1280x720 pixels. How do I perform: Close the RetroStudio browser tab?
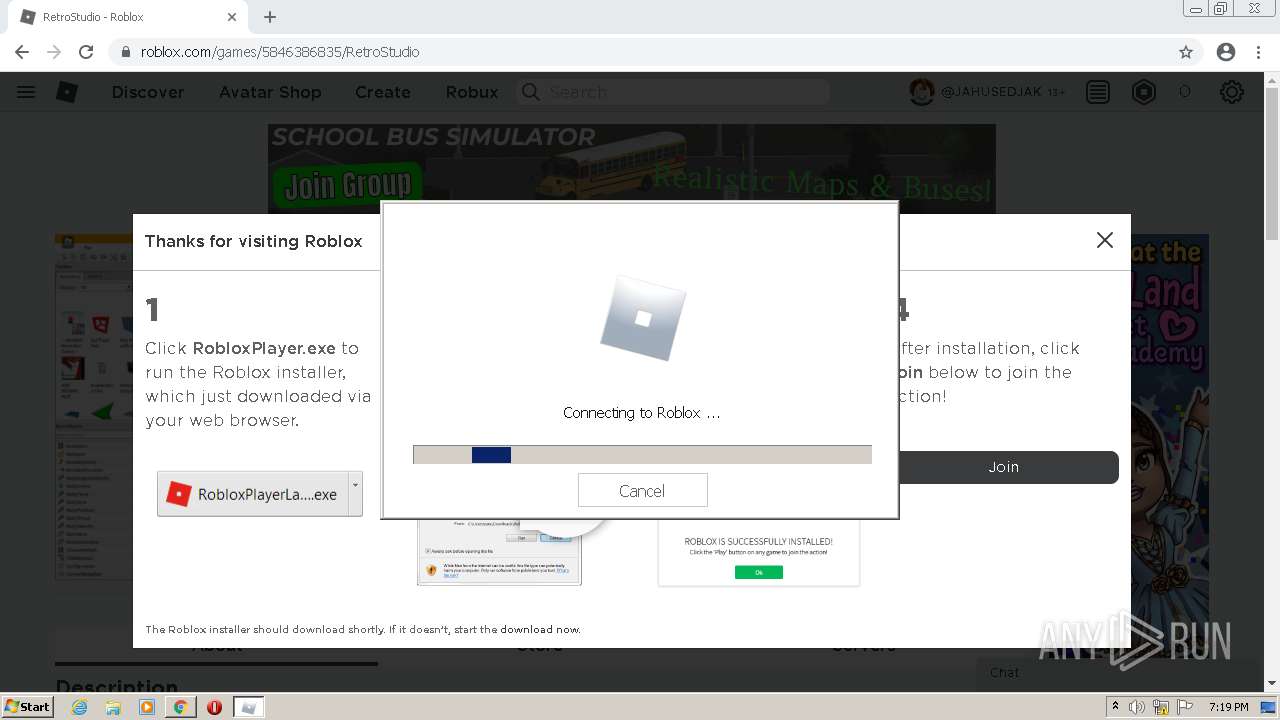[x=232, y=17]
